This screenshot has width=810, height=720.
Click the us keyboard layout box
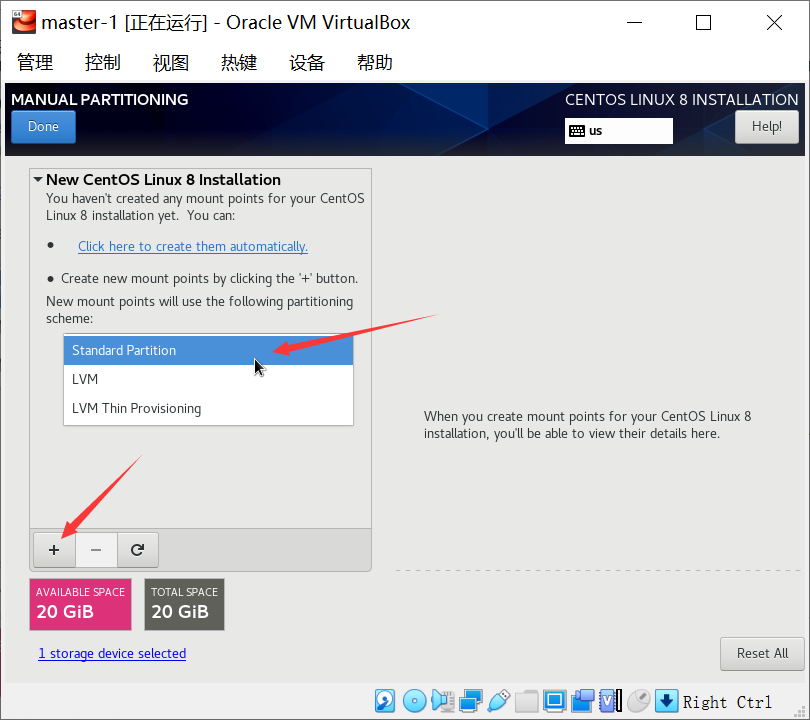point(619,131)
